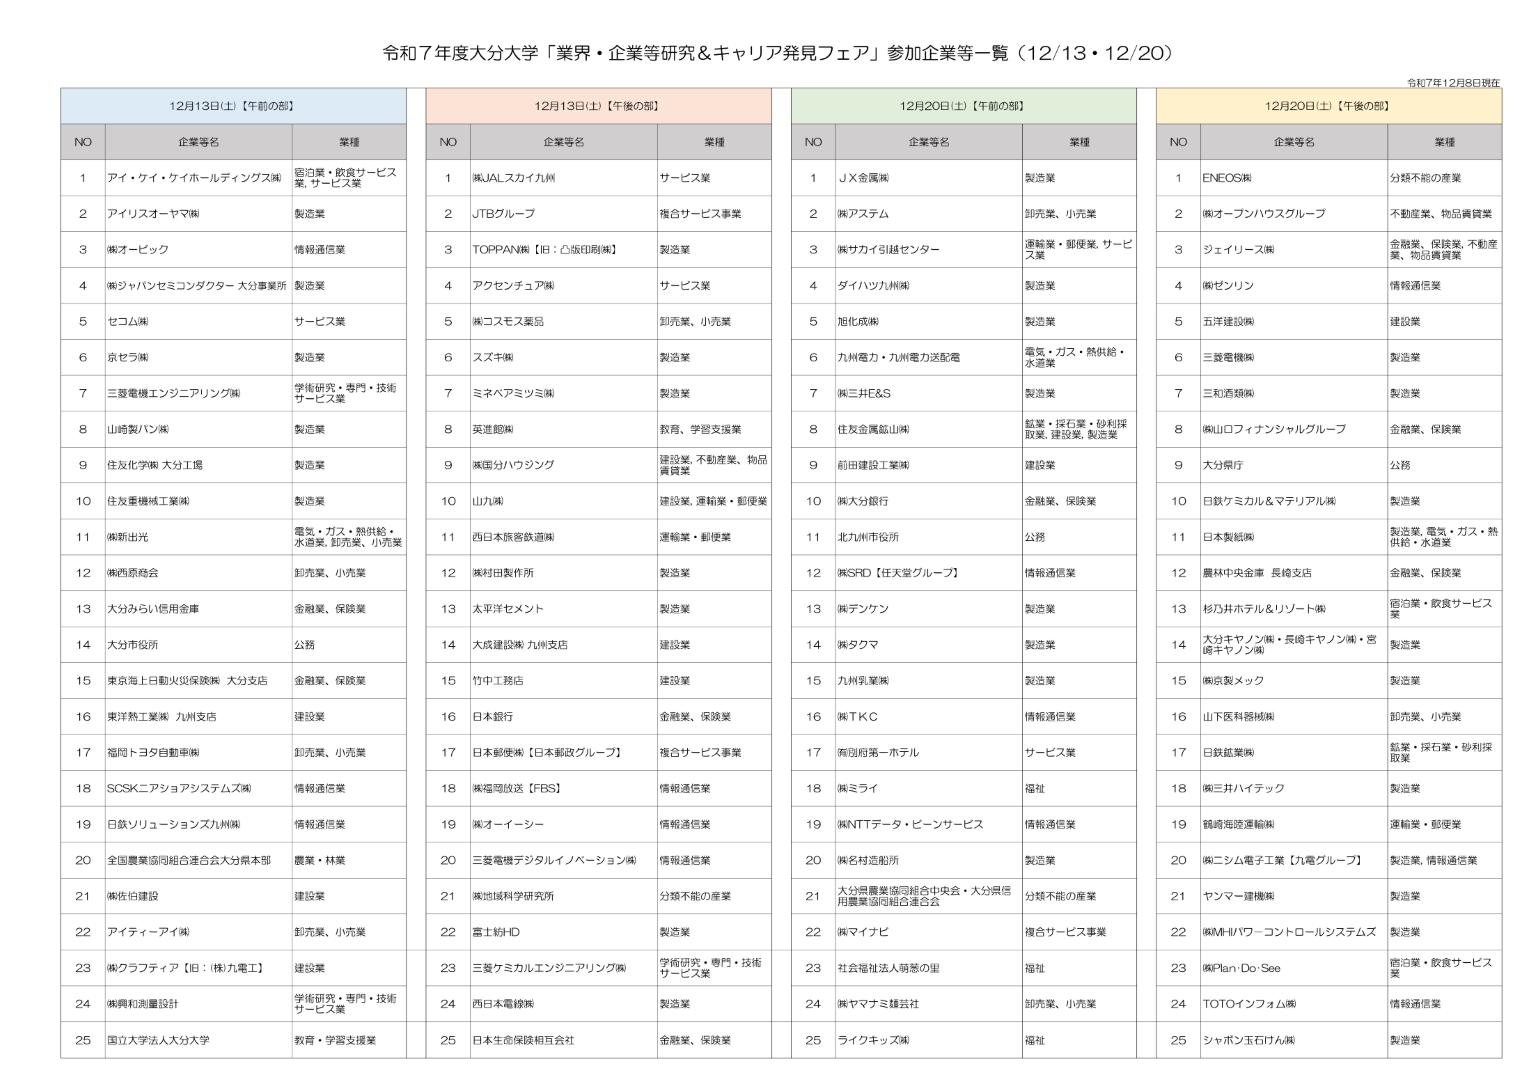This screenshot has height=1080, width=1527.
Task: Click the ENEOS company entry
Action: tap(1227, 178)
